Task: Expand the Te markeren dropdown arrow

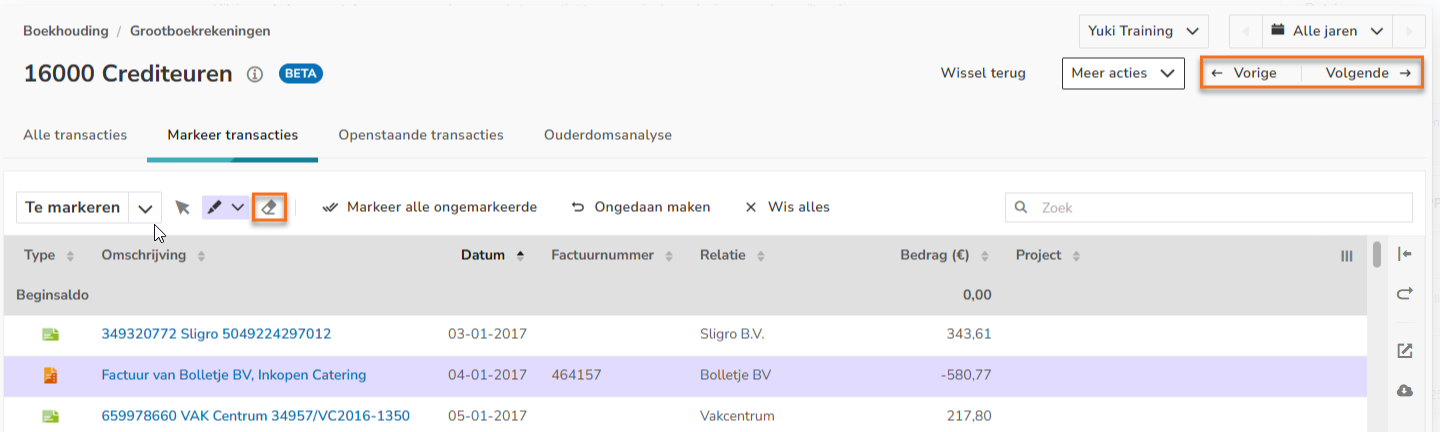Action: coord(146,208)
